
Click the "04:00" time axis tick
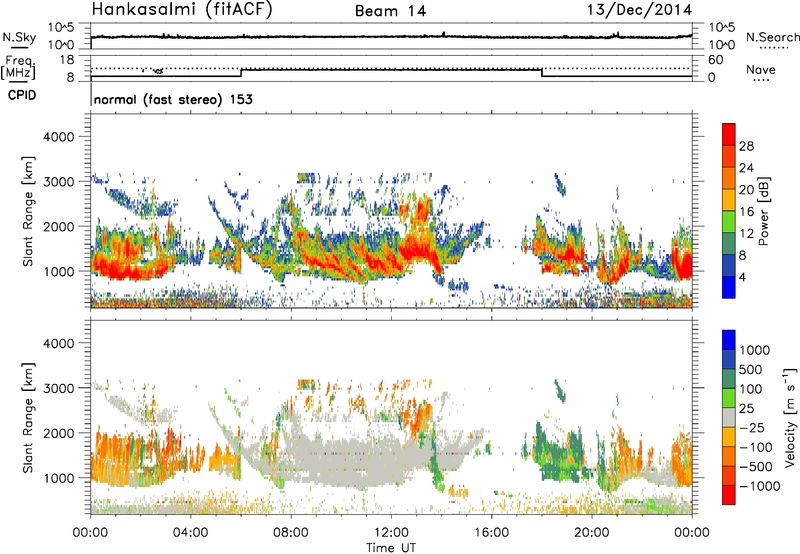coord(191,533)
